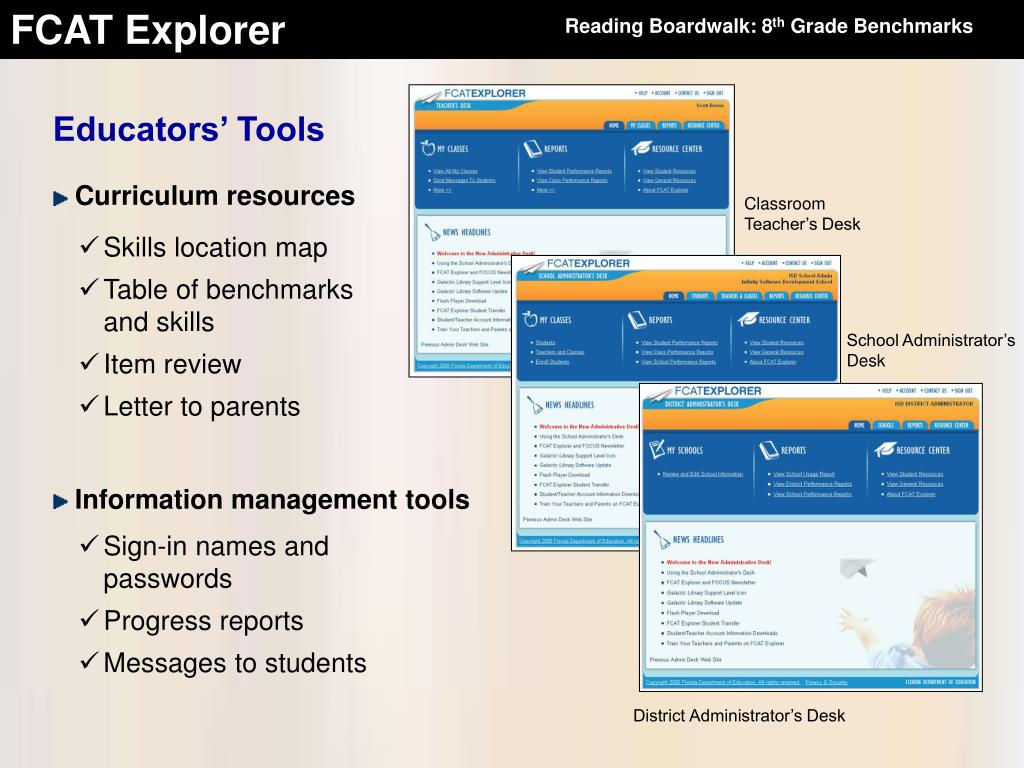Image resolution: width=1024 pixels, height=768 pixels.
Task: Click the District Administrator's Desk caption
Action: pos(739,715)
